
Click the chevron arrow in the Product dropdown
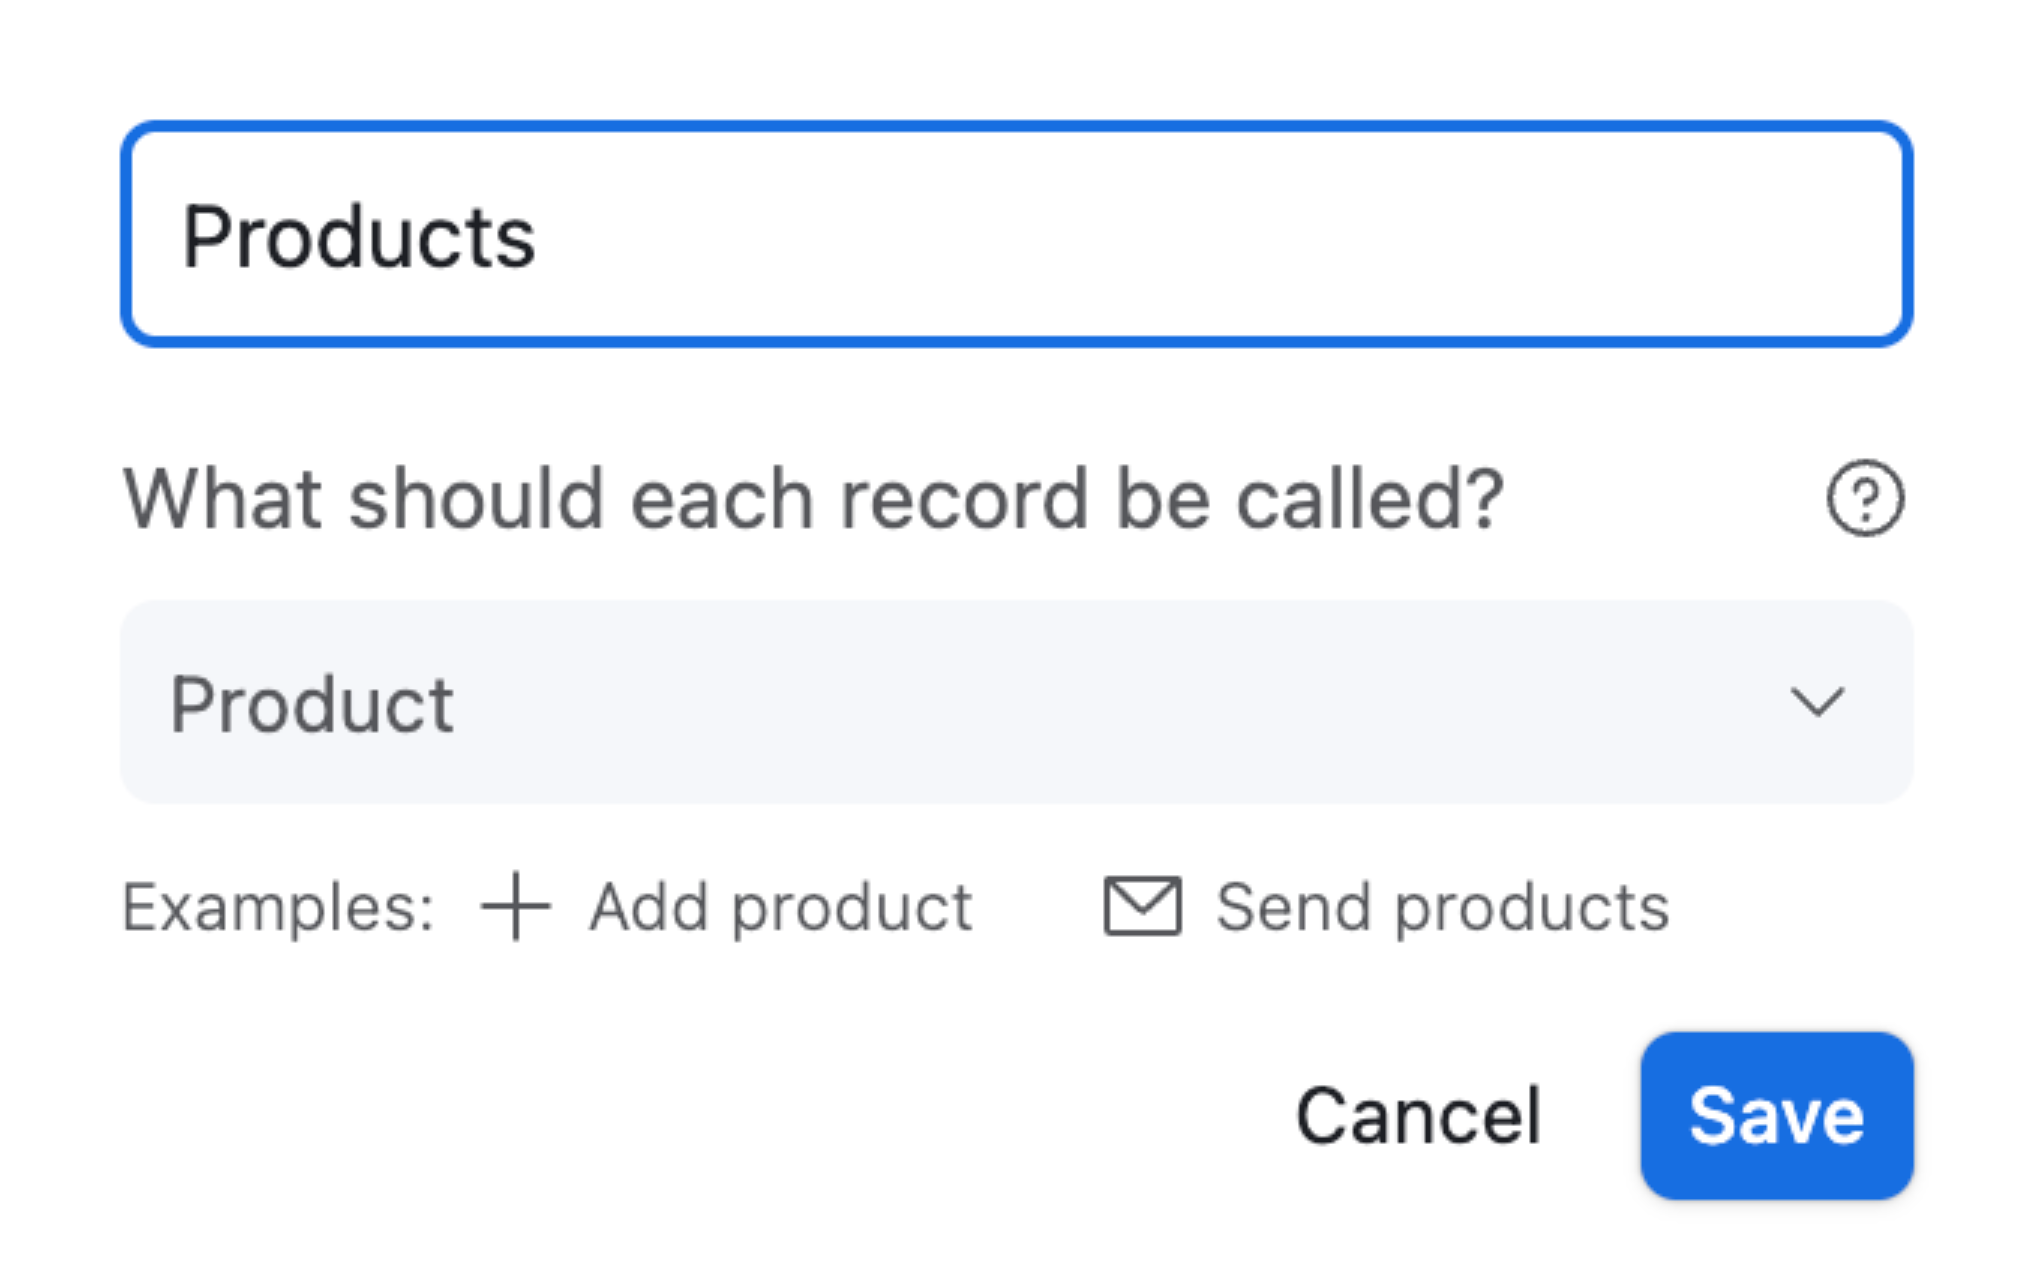[x=1816, y=702]
